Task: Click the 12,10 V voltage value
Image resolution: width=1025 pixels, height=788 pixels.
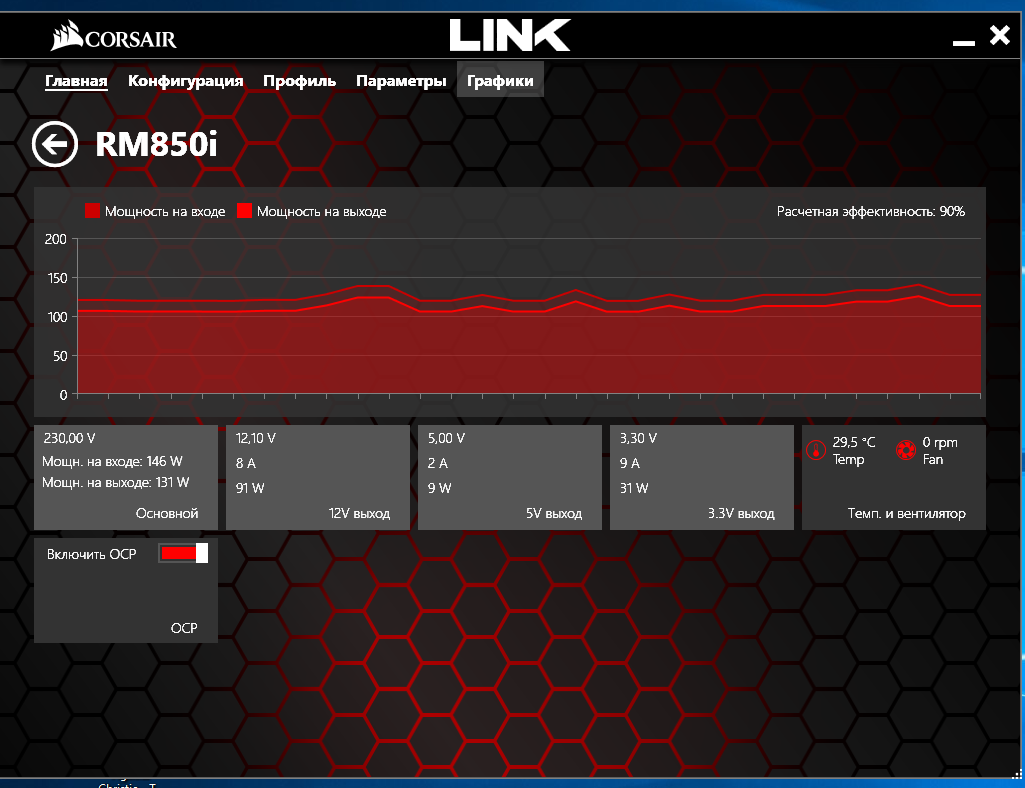Action: [256, 438]
